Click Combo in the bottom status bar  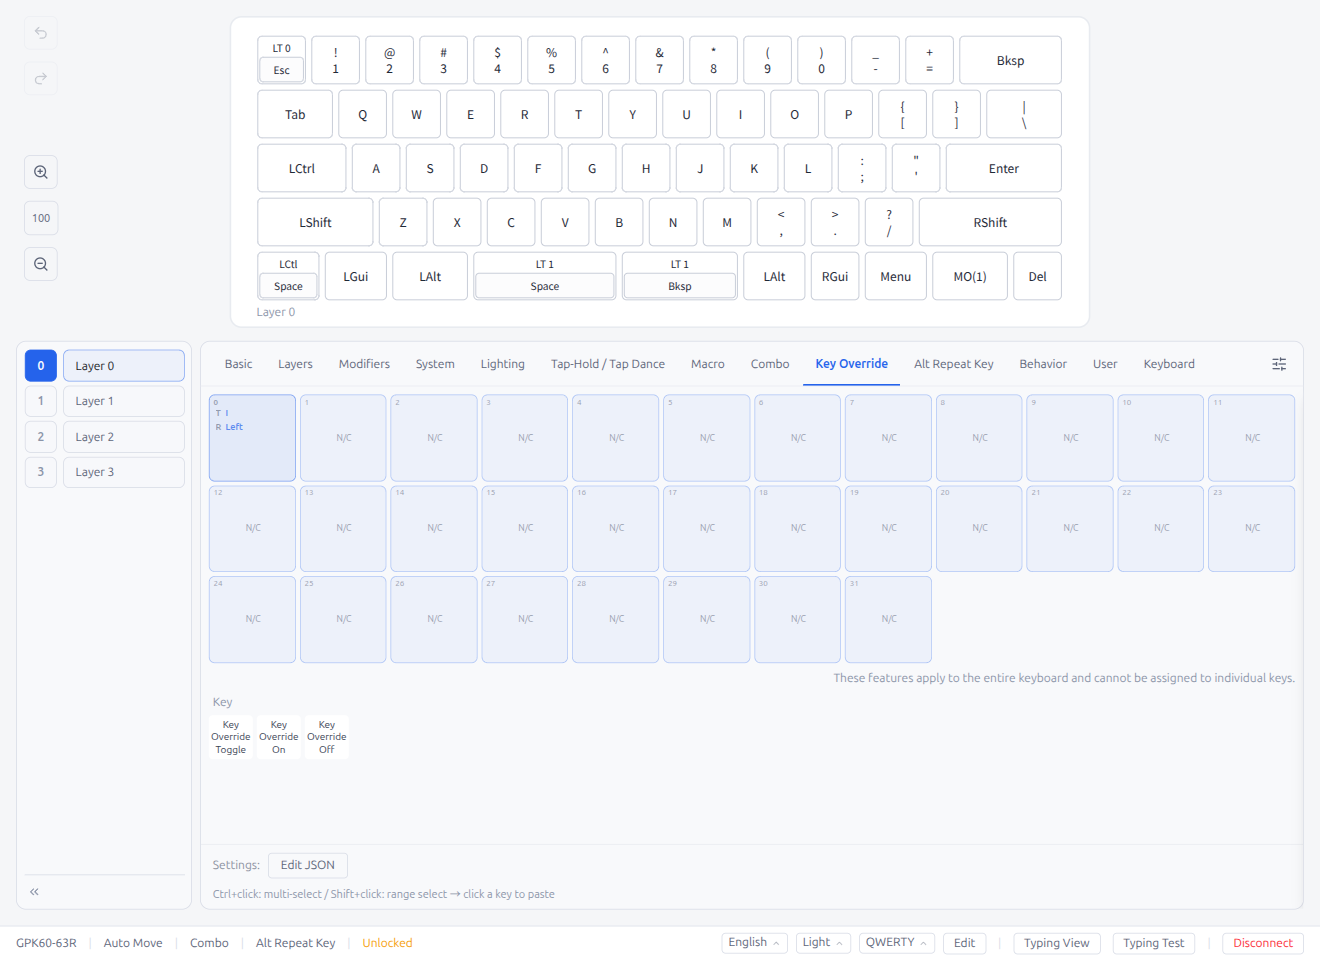click(x=209, y=943)
